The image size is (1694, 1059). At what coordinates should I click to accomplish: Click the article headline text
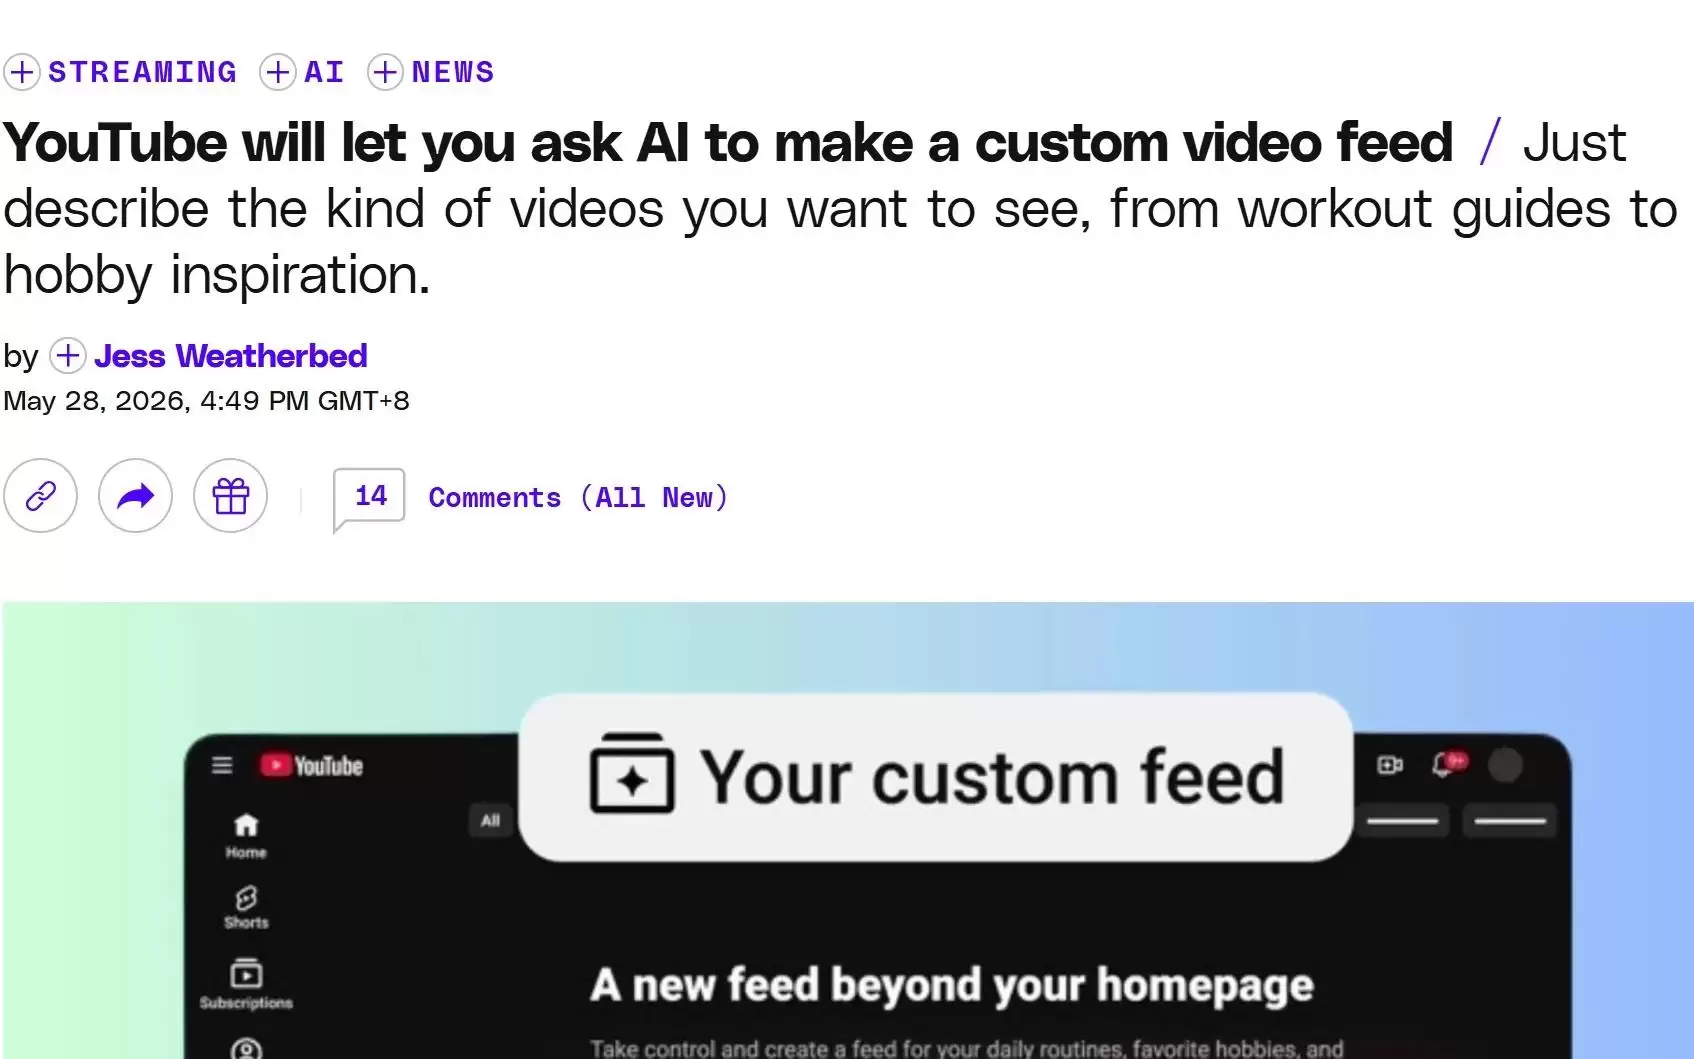tap(728, 142)
